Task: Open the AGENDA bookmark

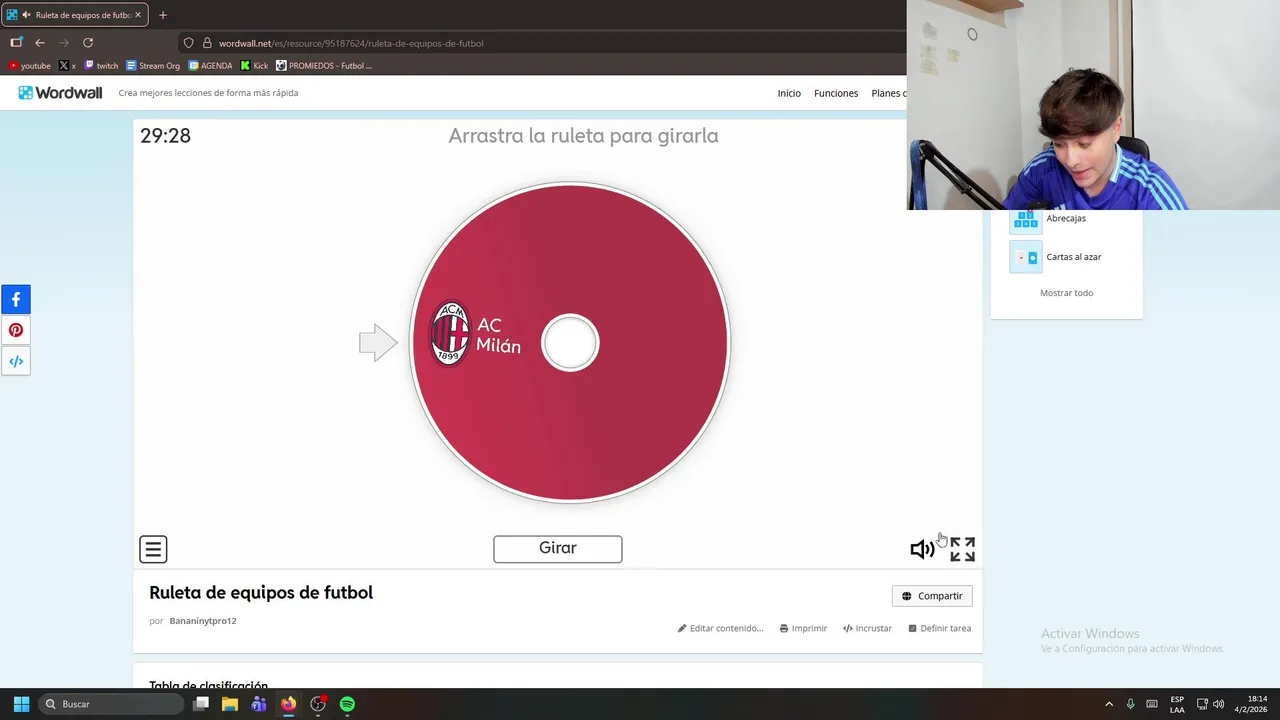Action: tap(210, 66)
